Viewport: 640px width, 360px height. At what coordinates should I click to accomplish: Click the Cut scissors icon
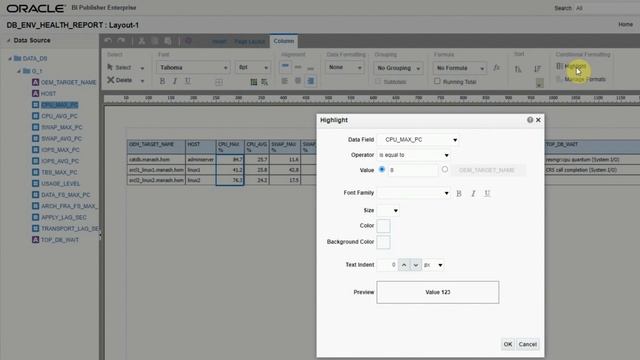(141, 41)
